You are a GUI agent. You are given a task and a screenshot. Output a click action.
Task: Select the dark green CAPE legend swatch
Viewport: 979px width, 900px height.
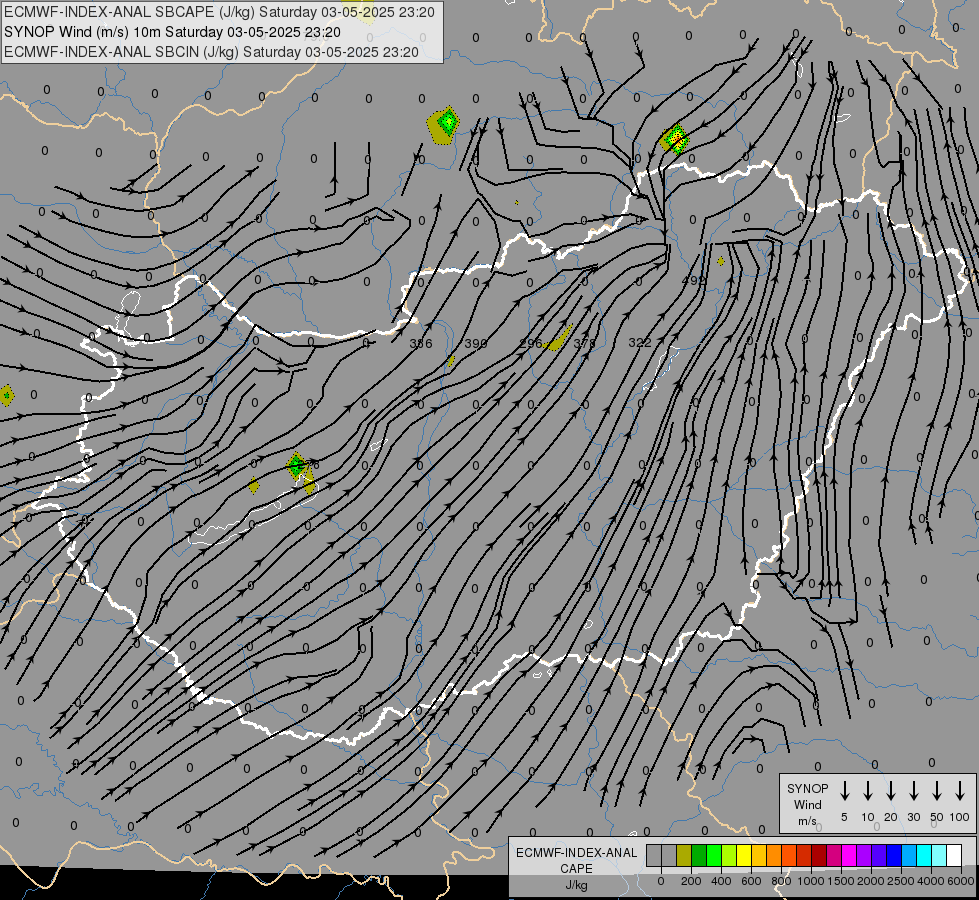699,856
